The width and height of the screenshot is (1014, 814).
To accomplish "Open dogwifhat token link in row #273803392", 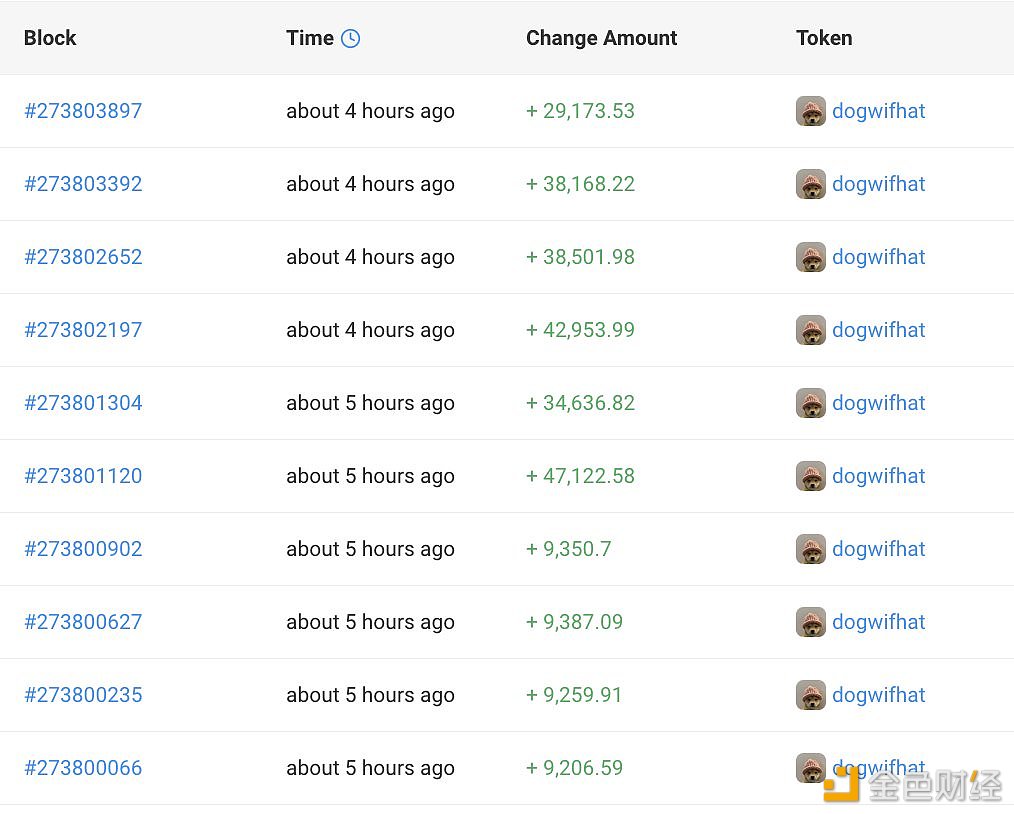I will tap(878, 184).
